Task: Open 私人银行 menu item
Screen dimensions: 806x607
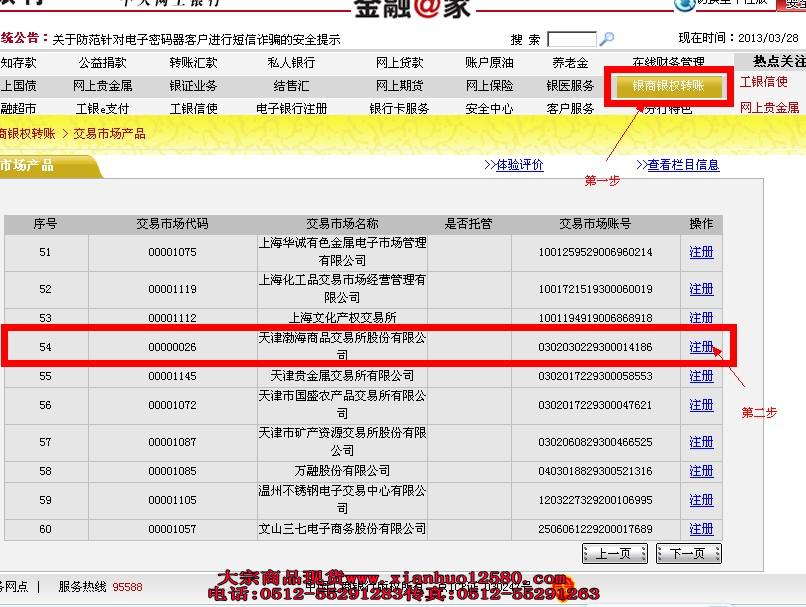Action: coord(291,63)
